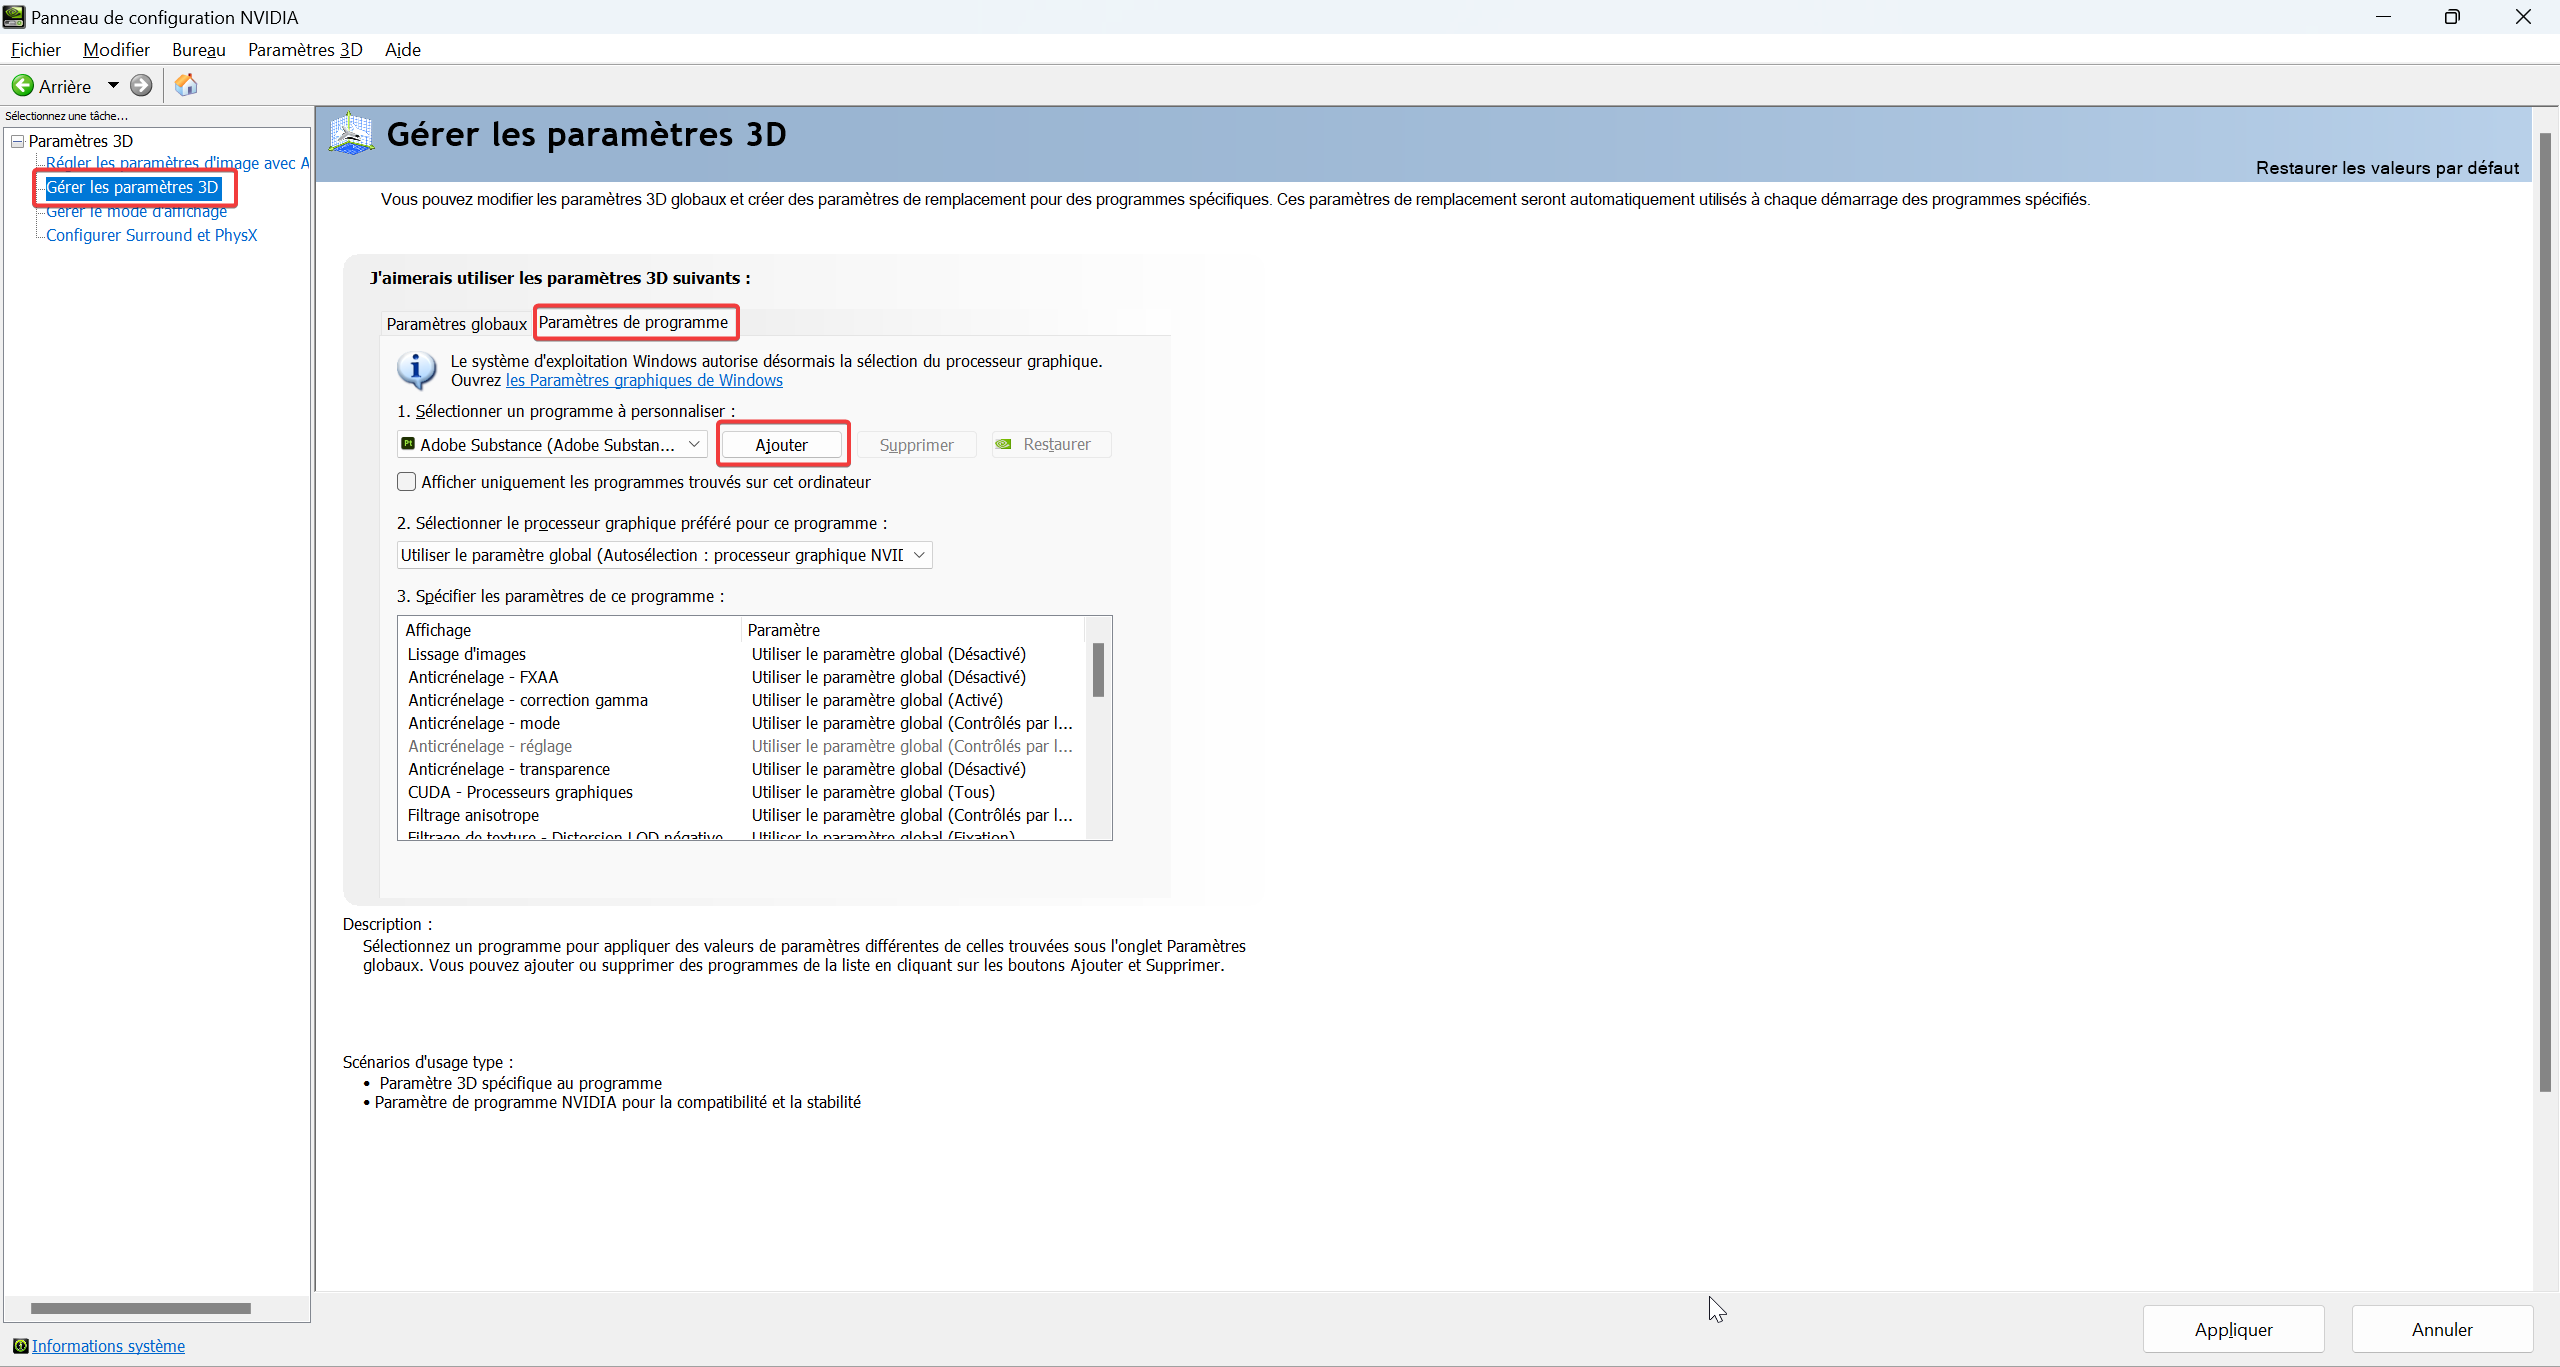Enable showing only programs found on computer
The image size is (2560, 1367).
tap(407, 482)
